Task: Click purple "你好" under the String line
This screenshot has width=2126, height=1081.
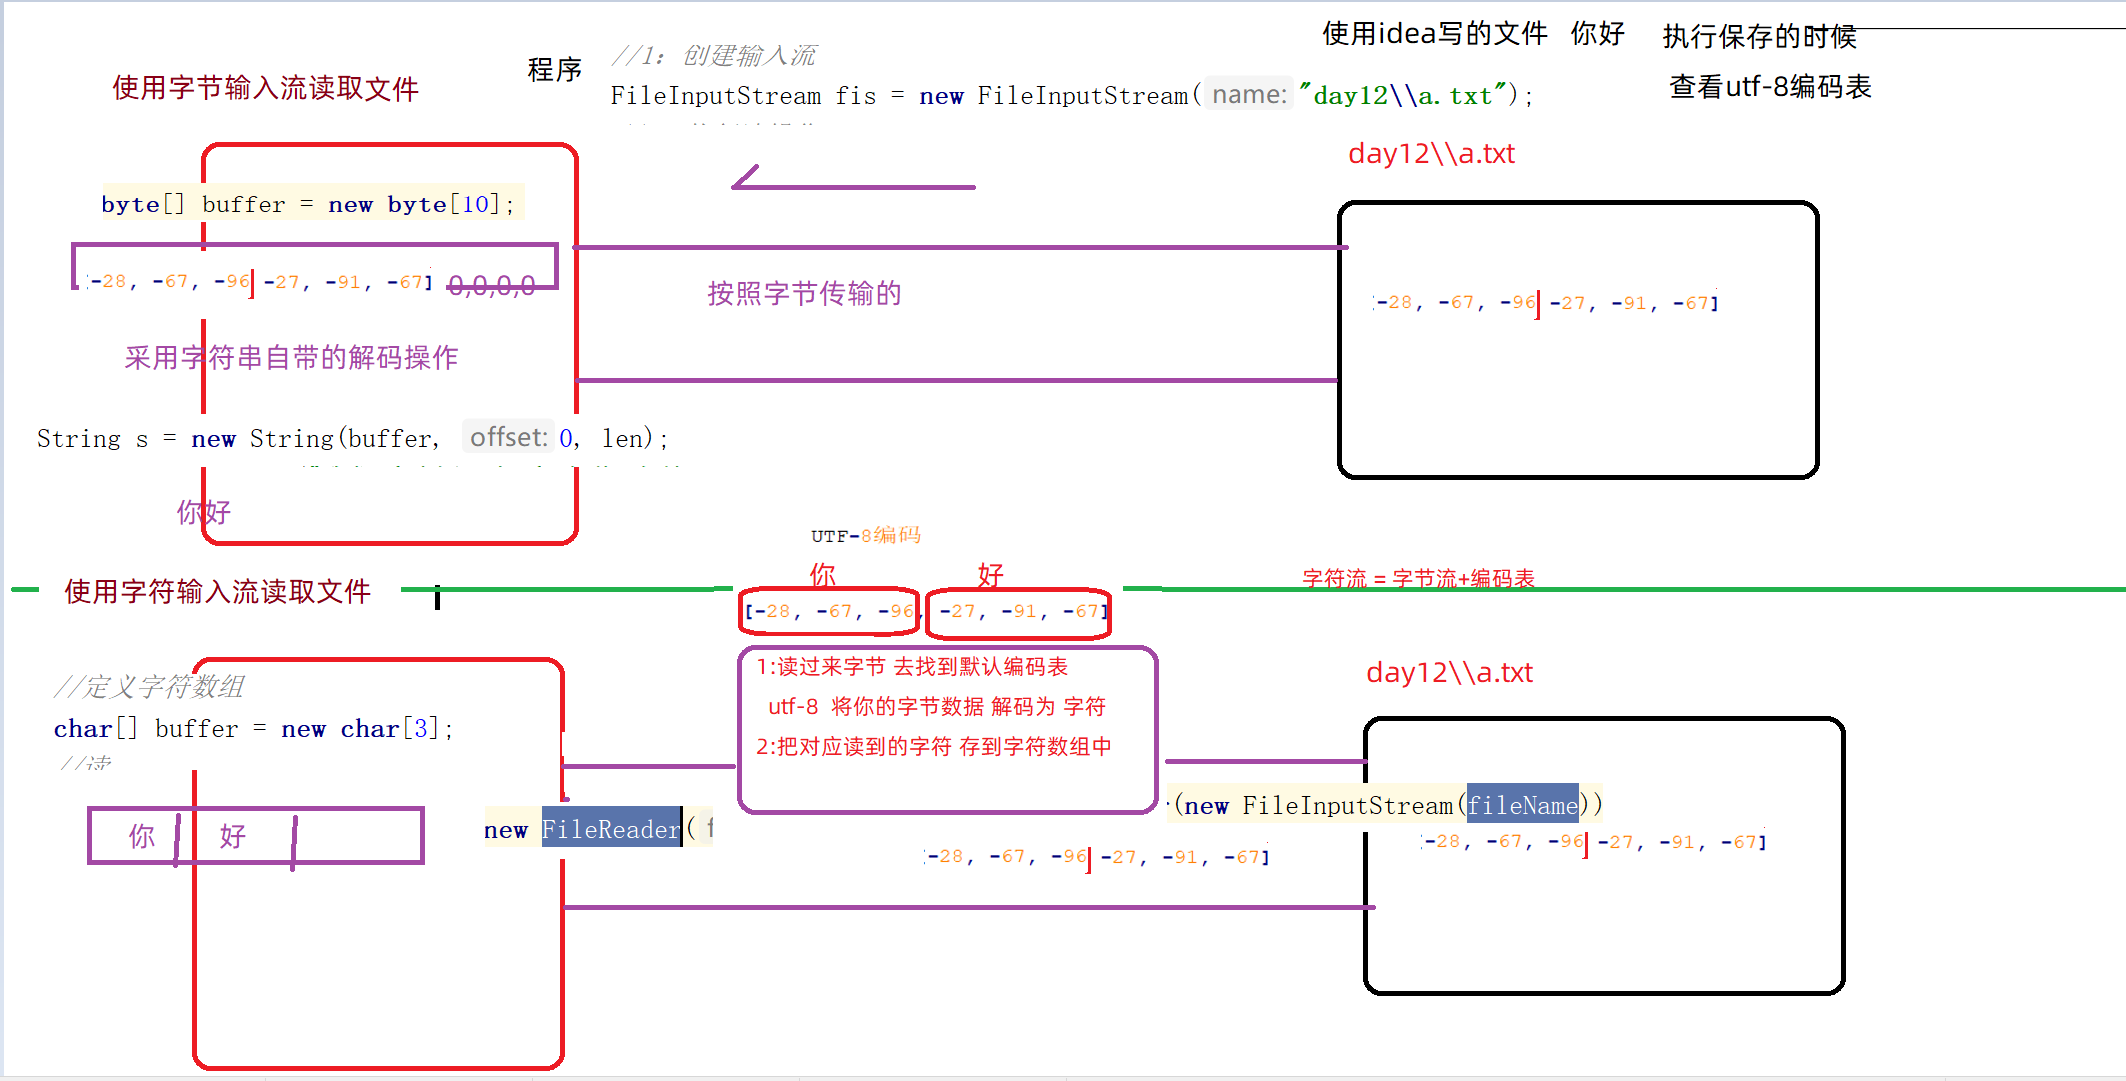Action: point(204,512)
